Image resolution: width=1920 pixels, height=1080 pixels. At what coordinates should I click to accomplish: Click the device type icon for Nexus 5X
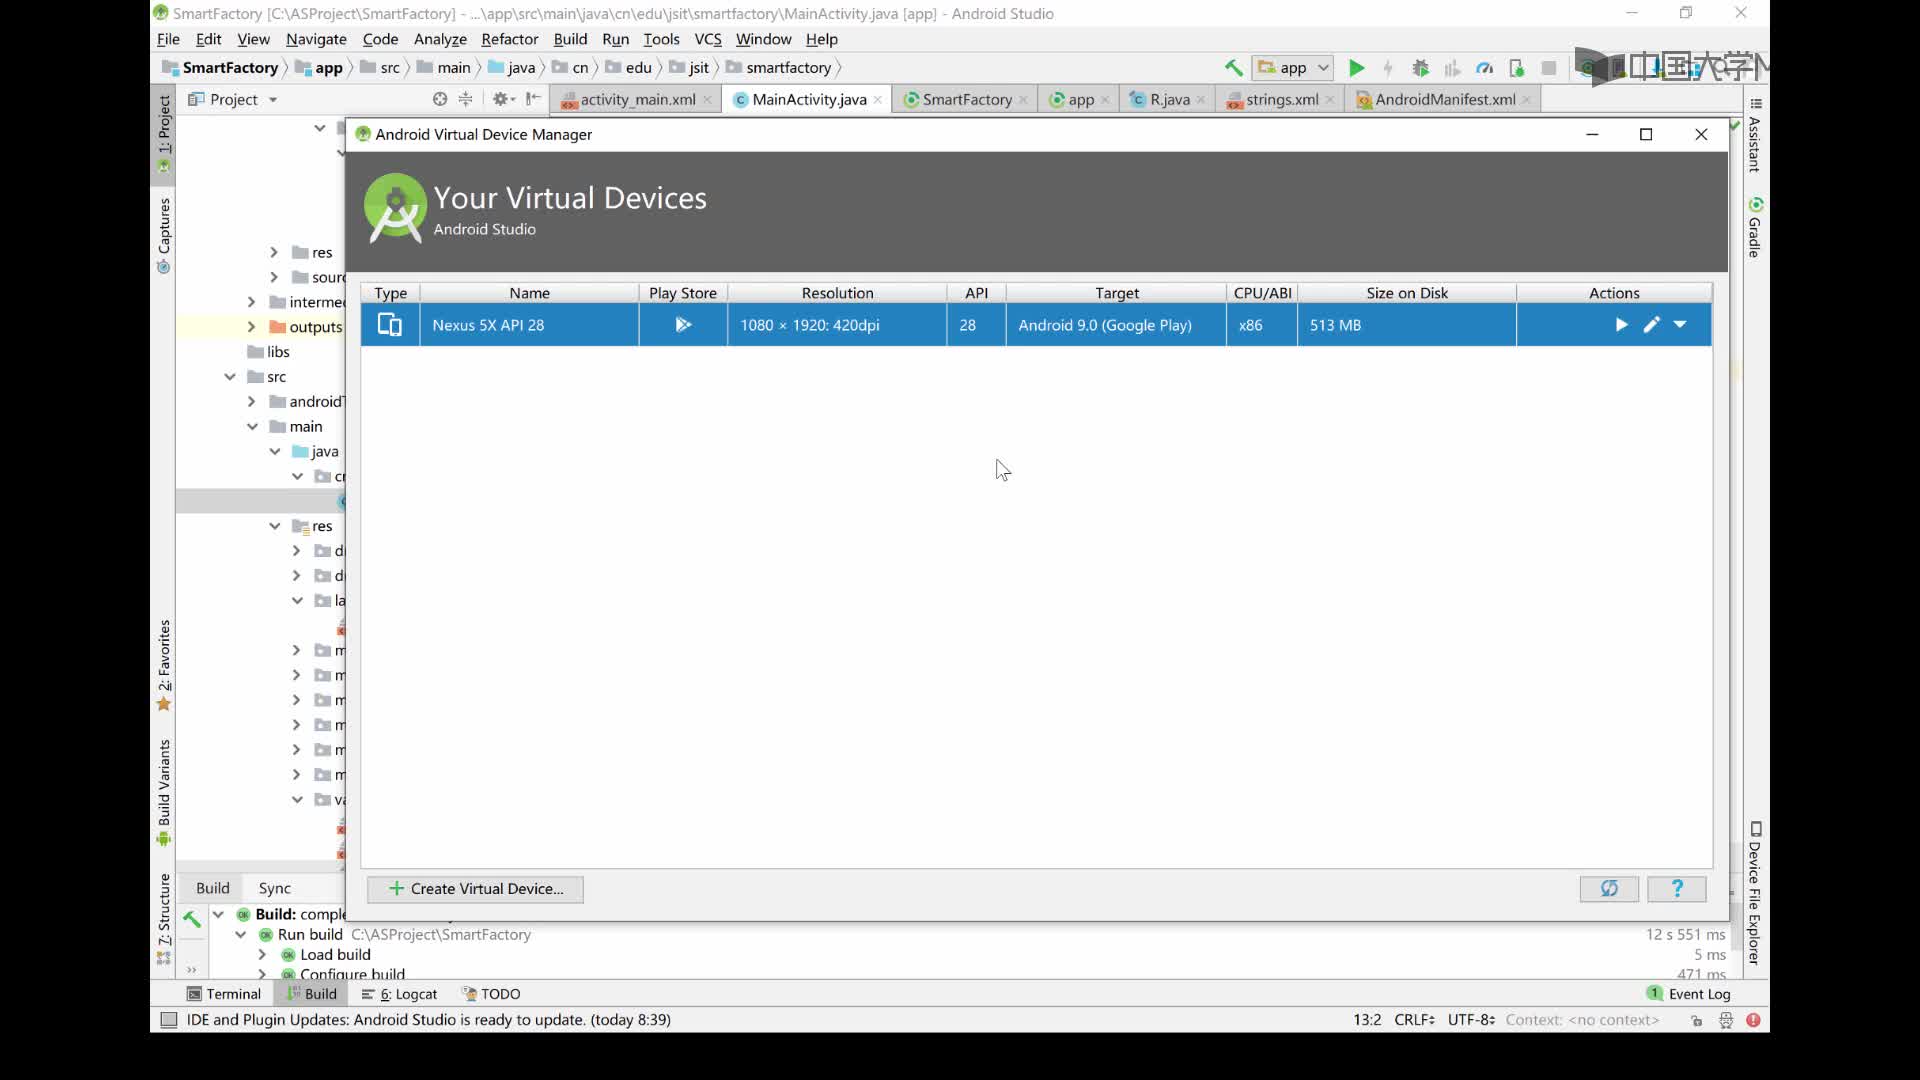pos(389,325)
